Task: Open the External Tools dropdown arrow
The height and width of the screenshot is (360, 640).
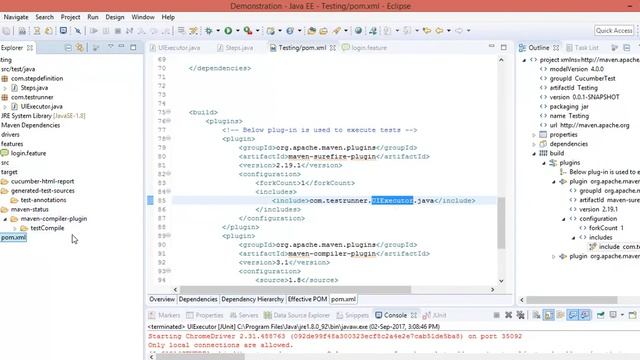Action: coord(258,31)
